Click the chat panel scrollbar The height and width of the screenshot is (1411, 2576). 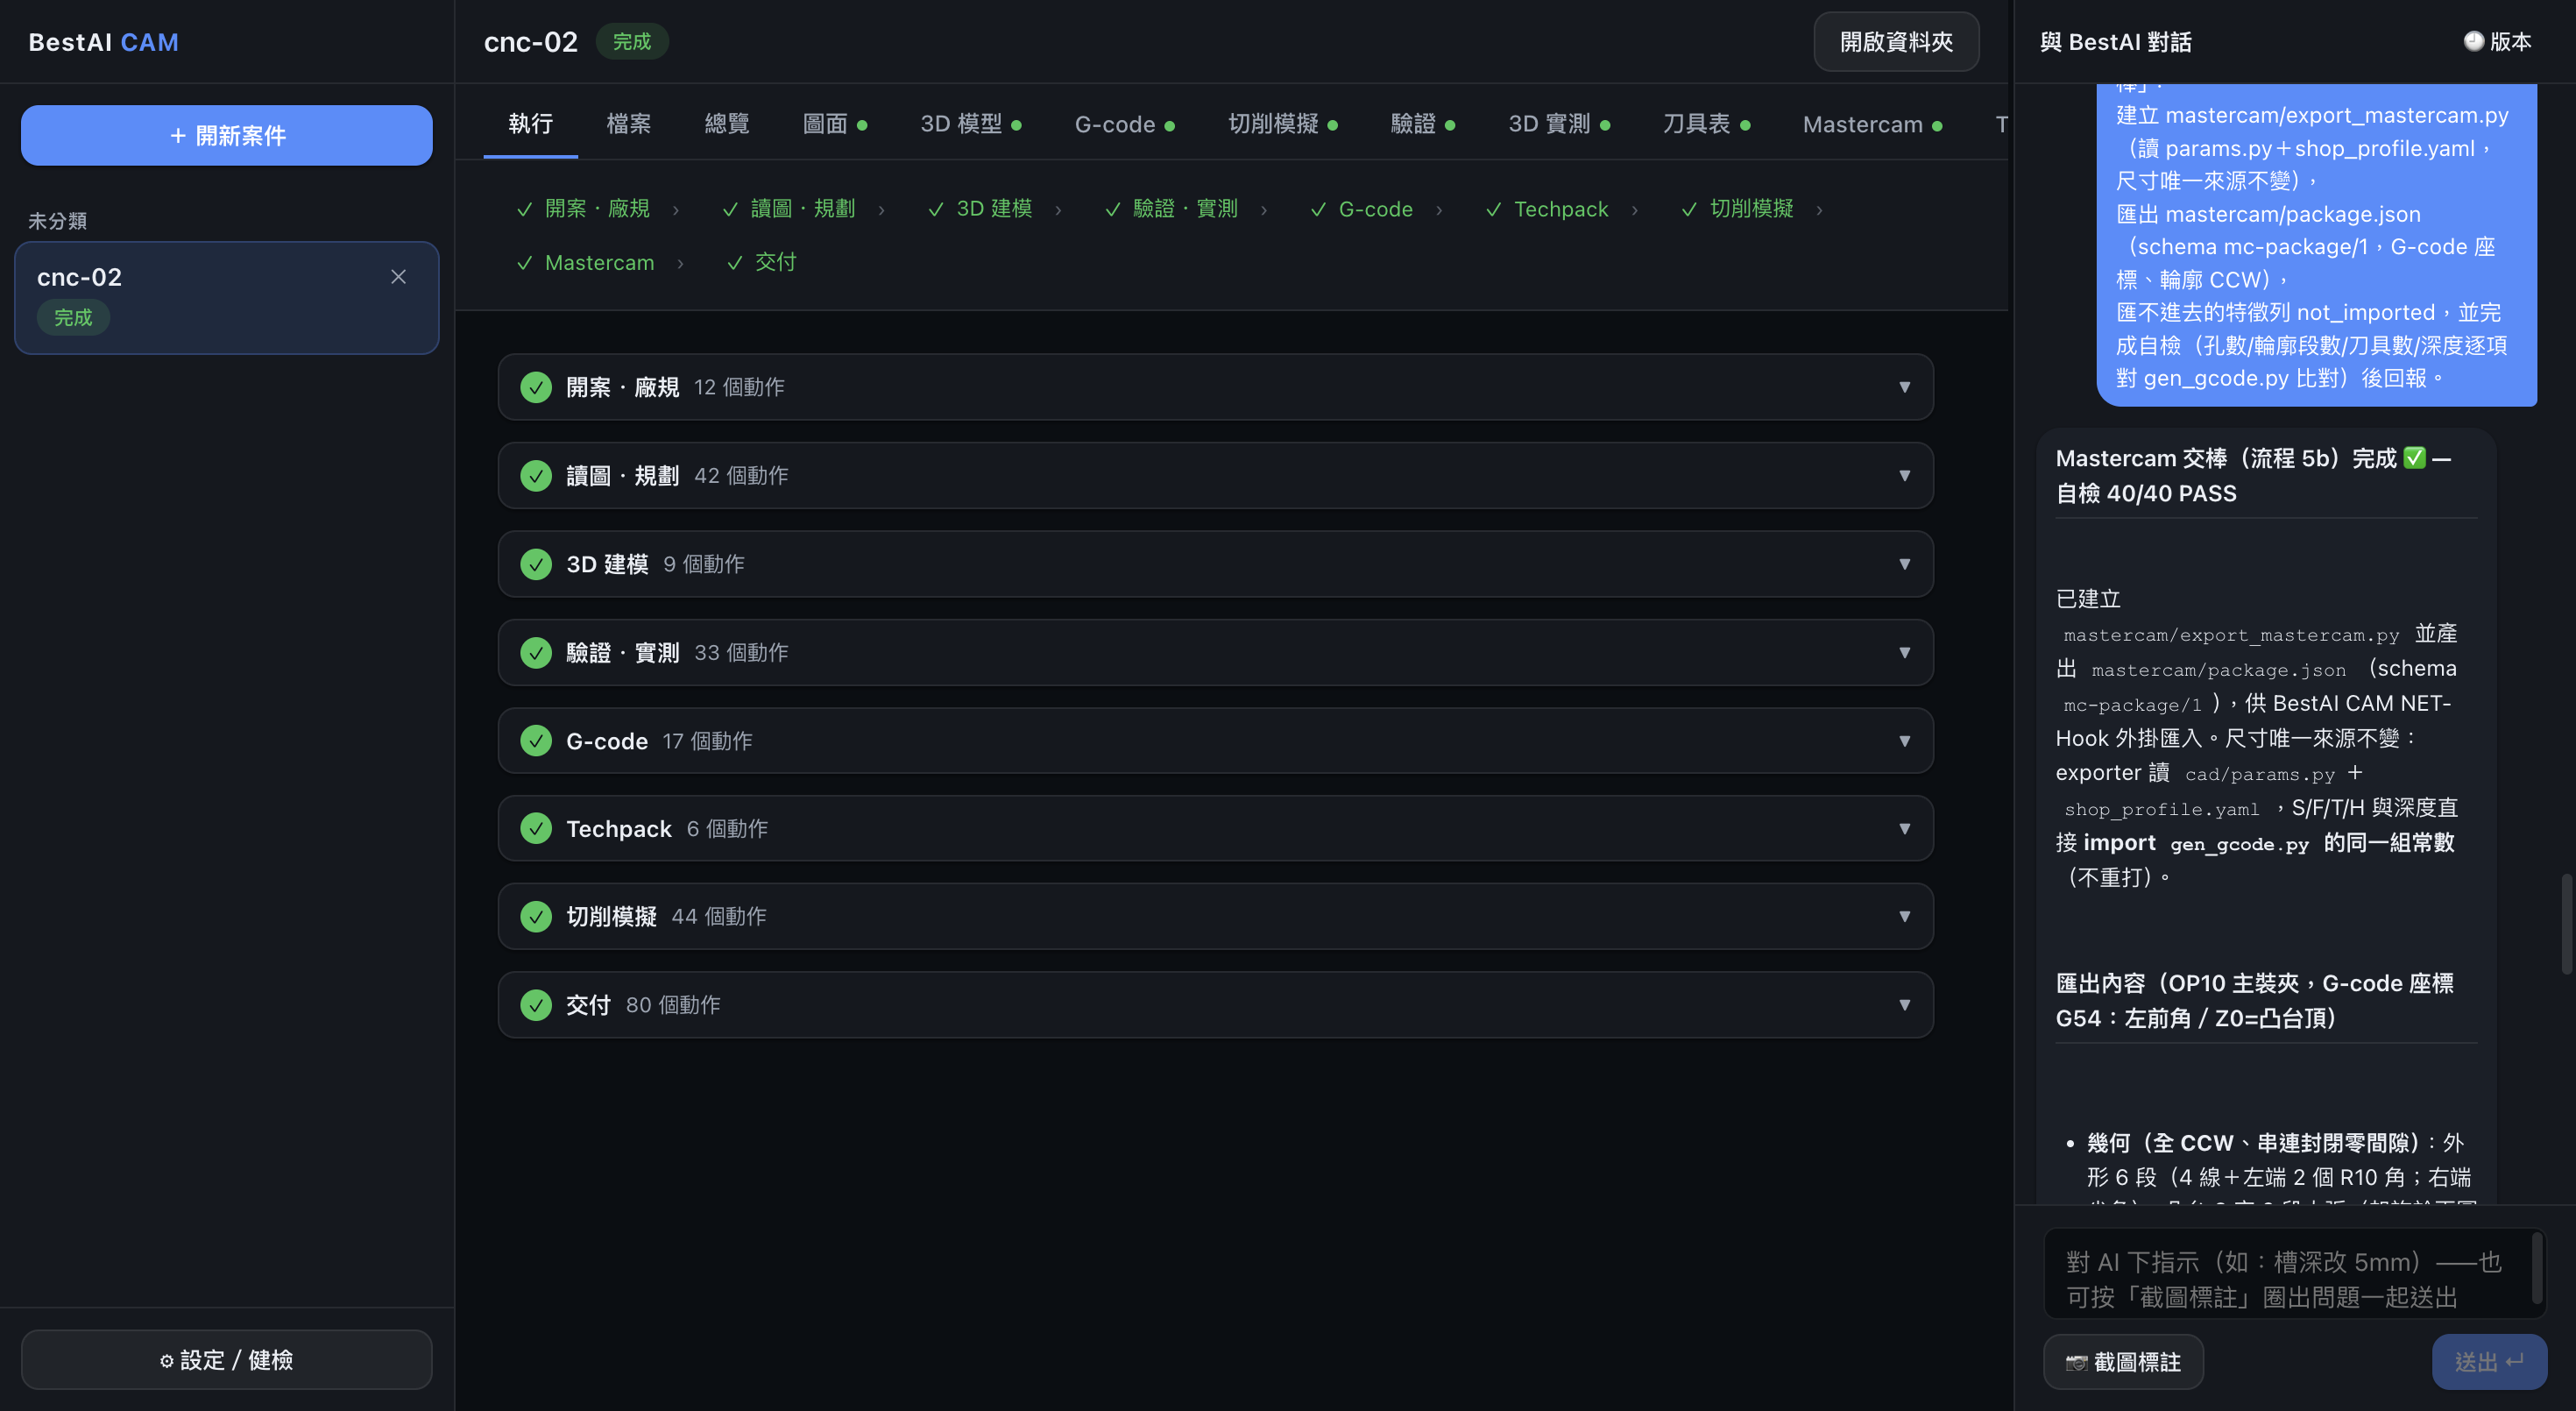[2566, 923]
